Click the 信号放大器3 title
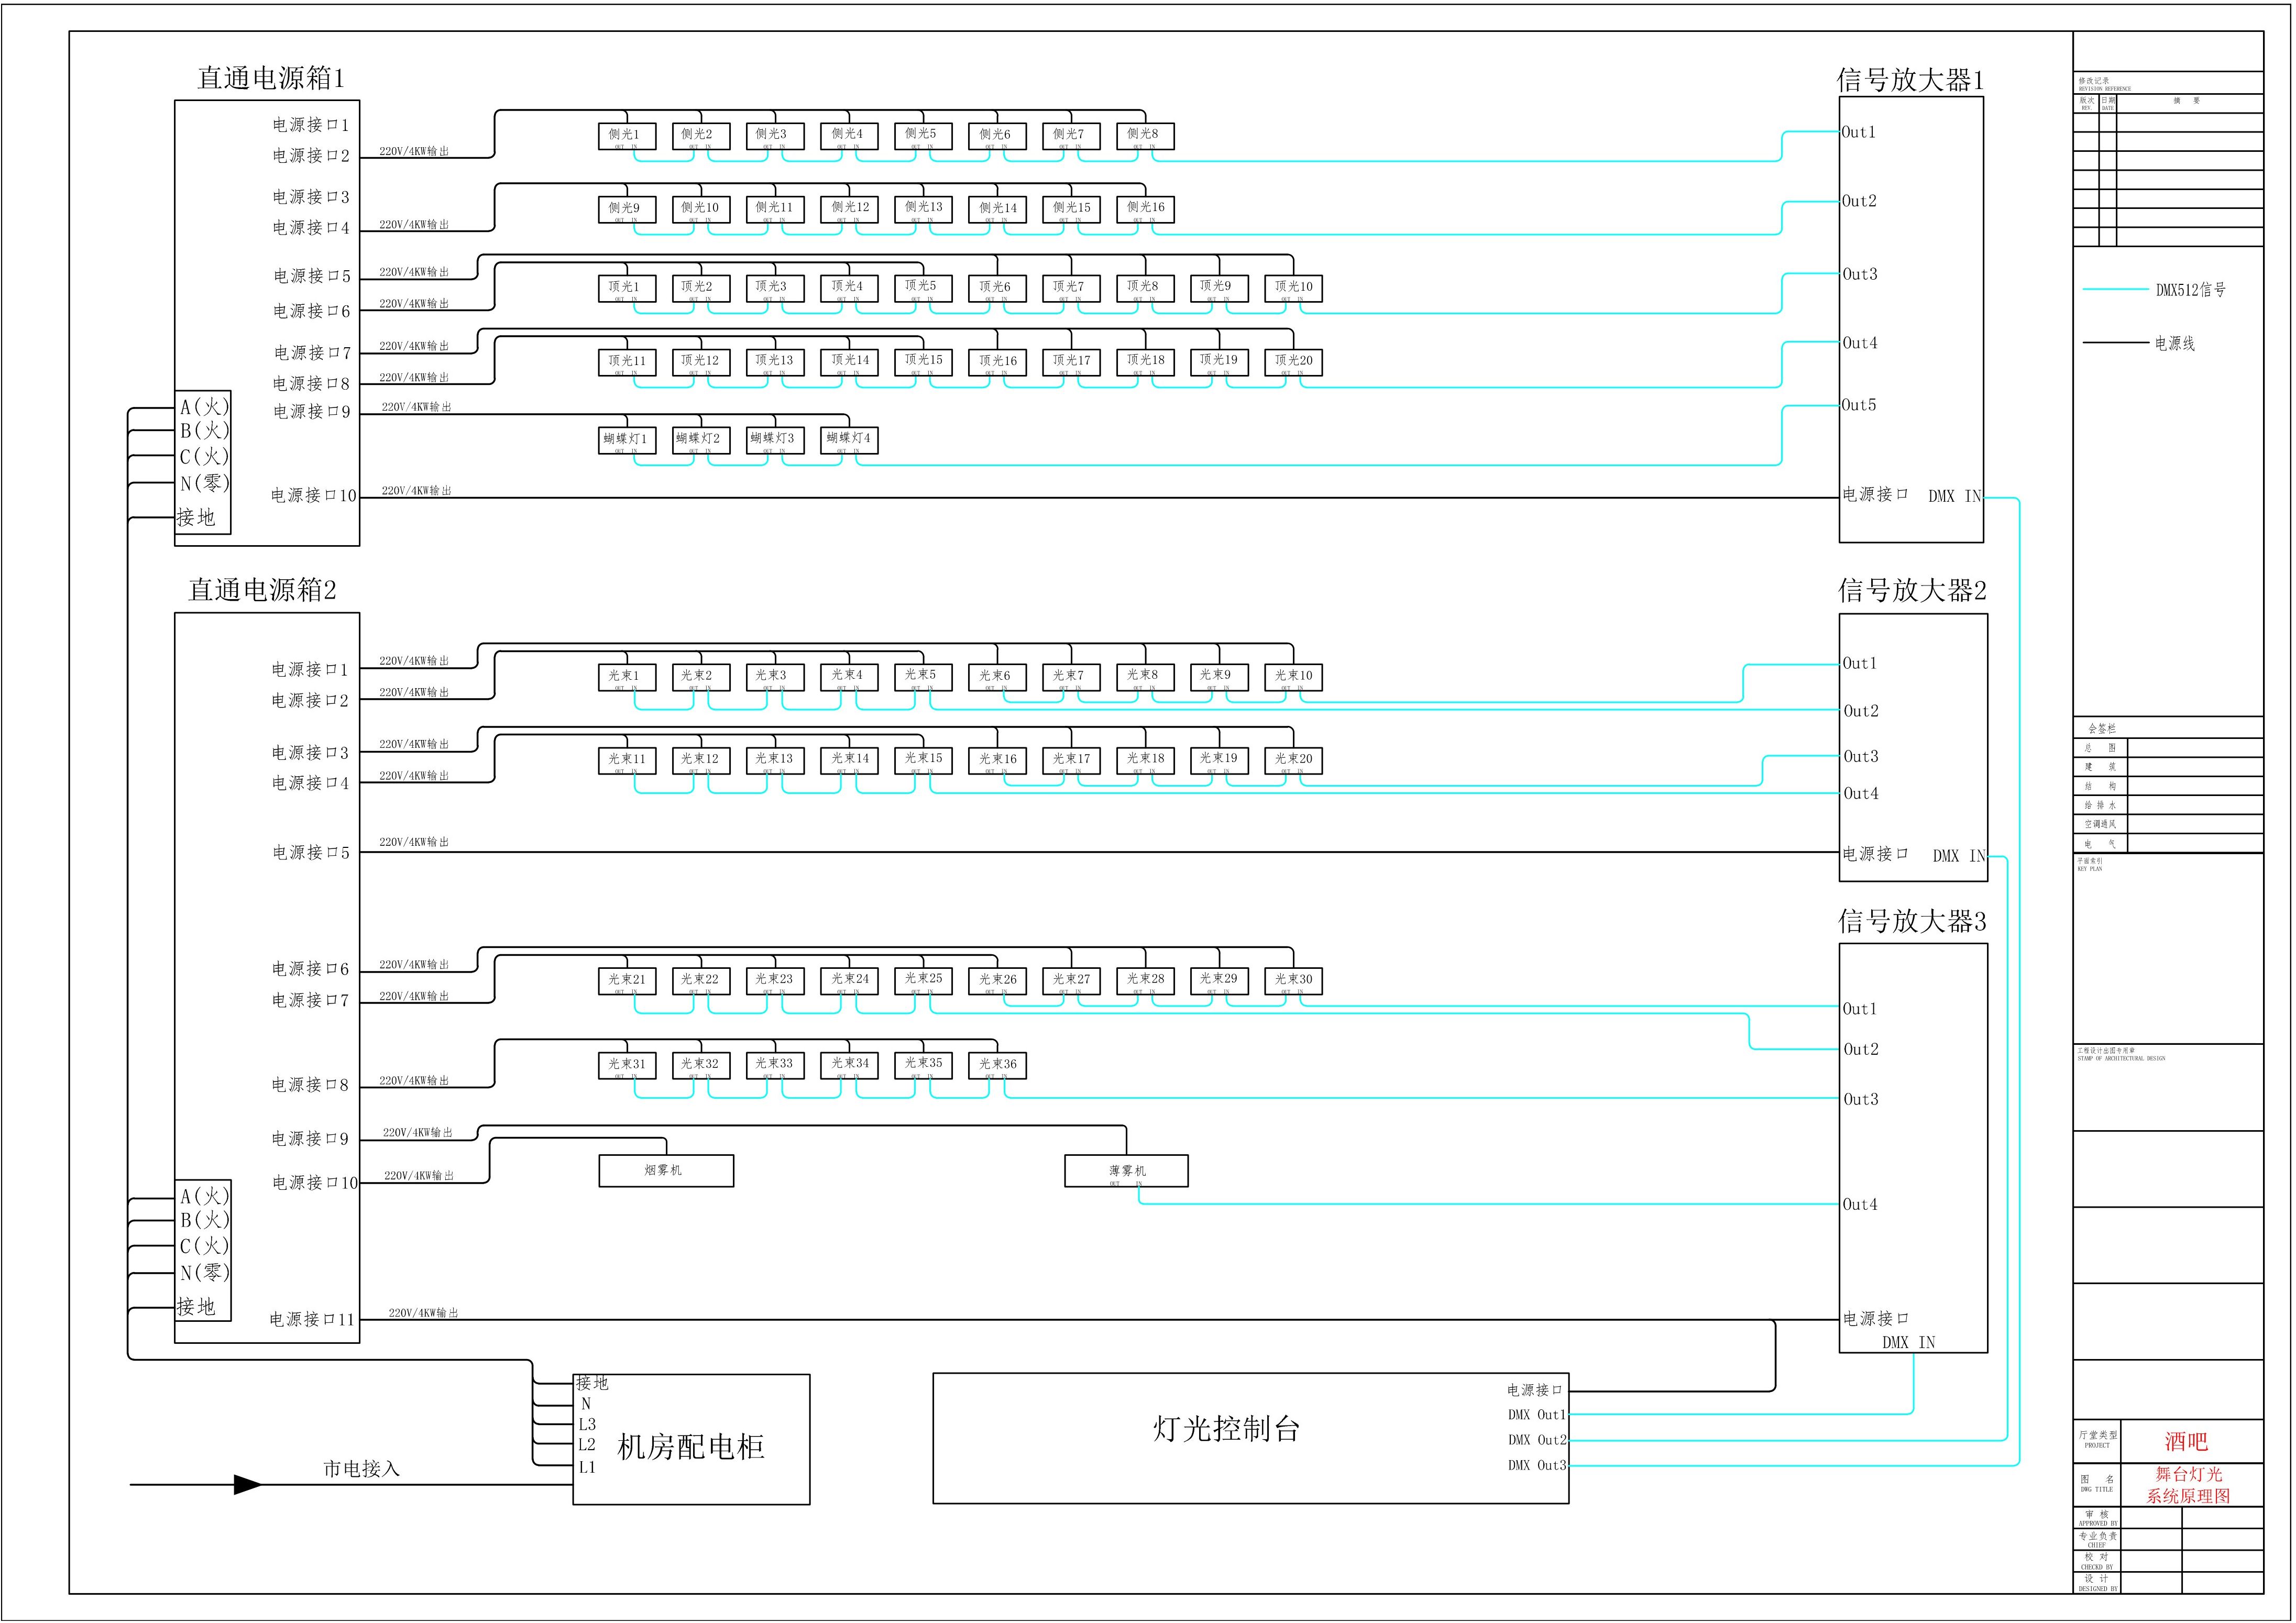The image size is (2296, 1623). [1912, 921]
